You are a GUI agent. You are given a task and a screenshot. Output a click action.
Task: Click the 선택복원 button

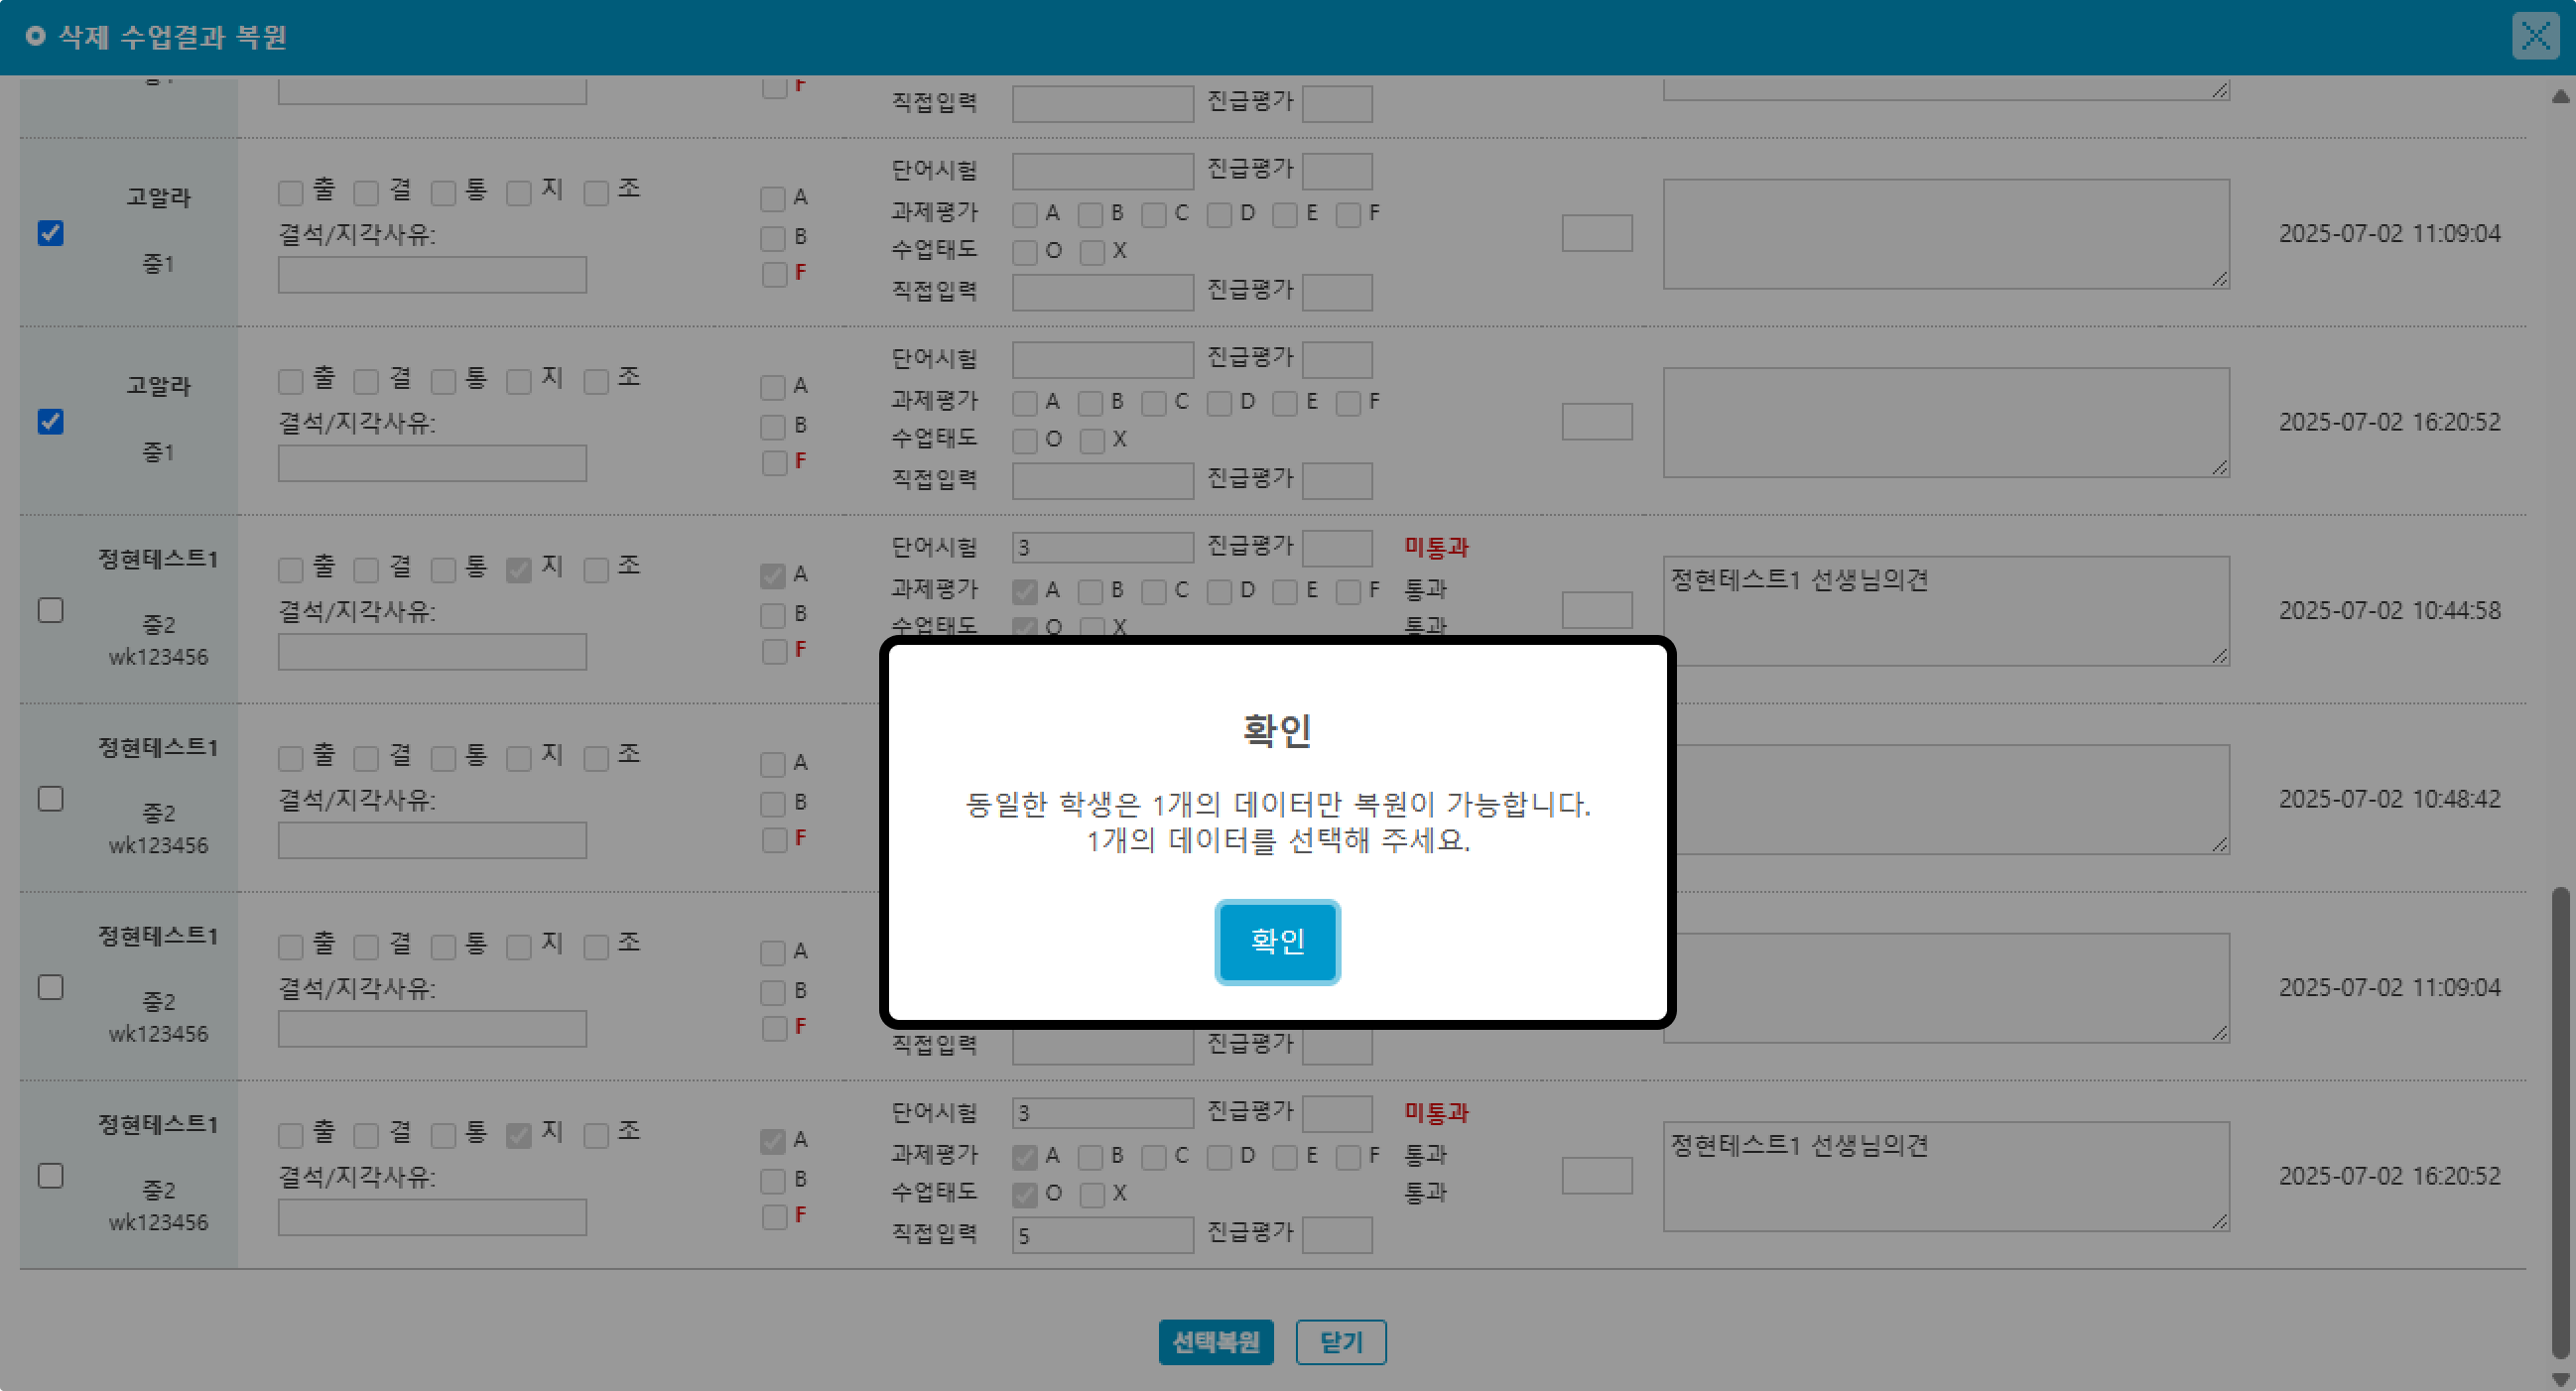tap(1215, 1342)
